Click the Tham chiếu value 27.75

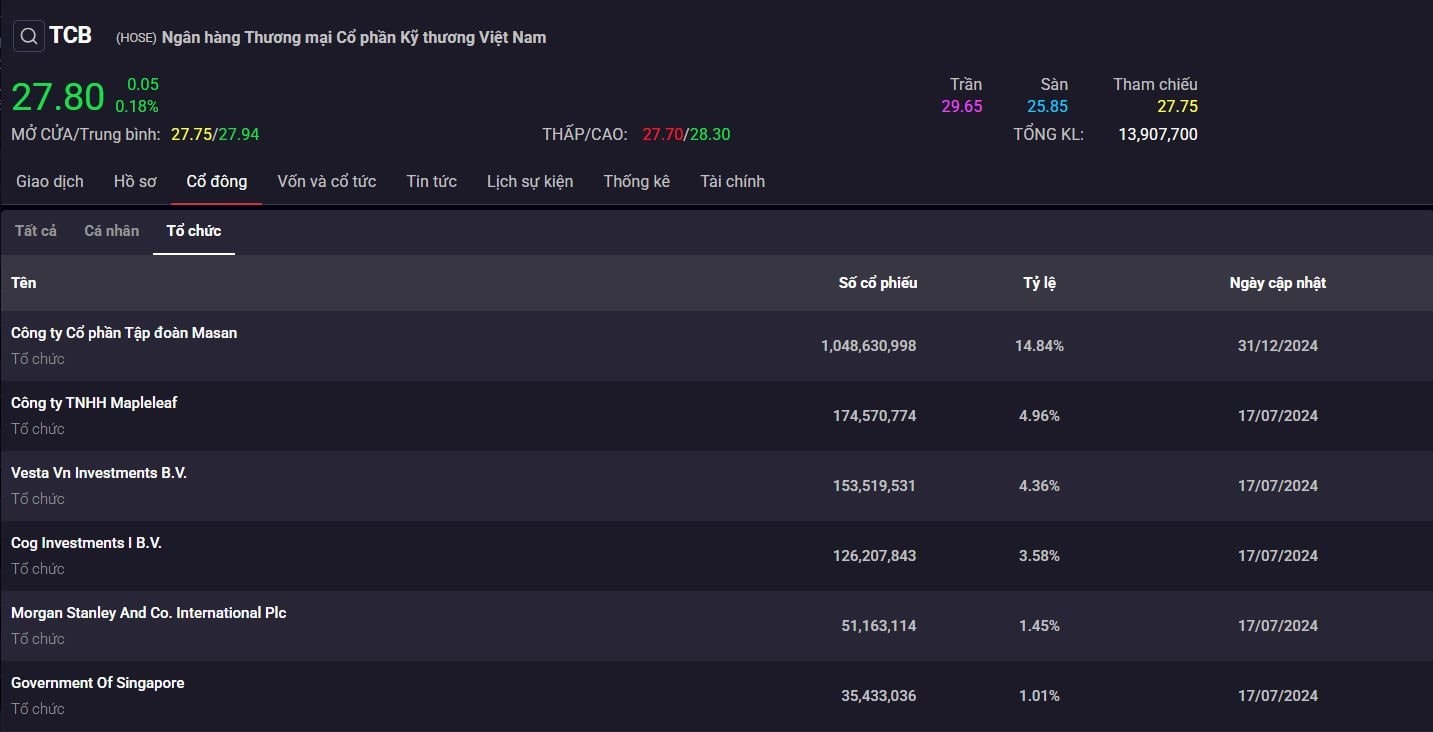tap(1177, 106)
